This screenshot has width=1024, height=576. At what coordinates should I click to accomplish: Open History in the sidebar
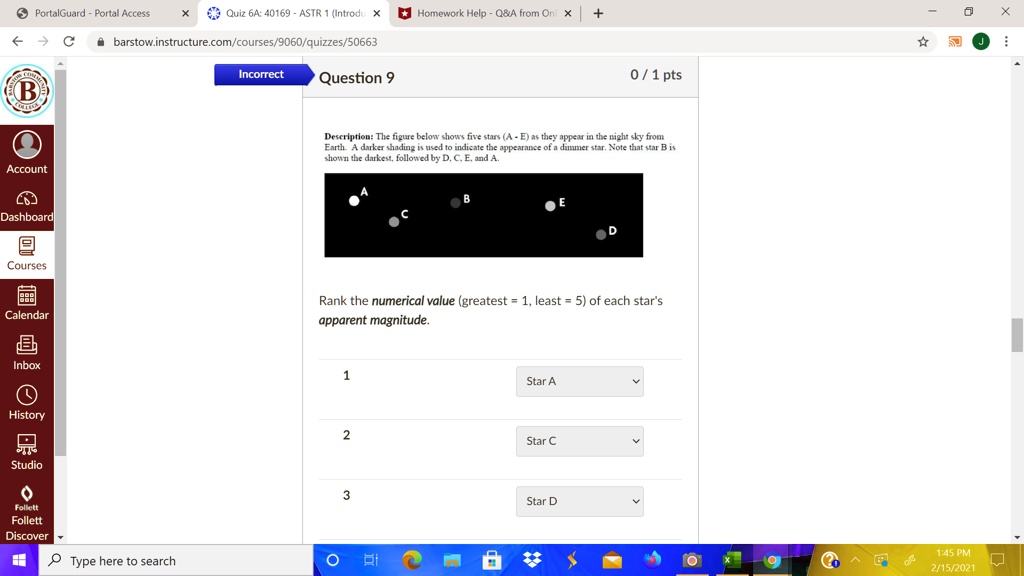click(x=27, y=403)
